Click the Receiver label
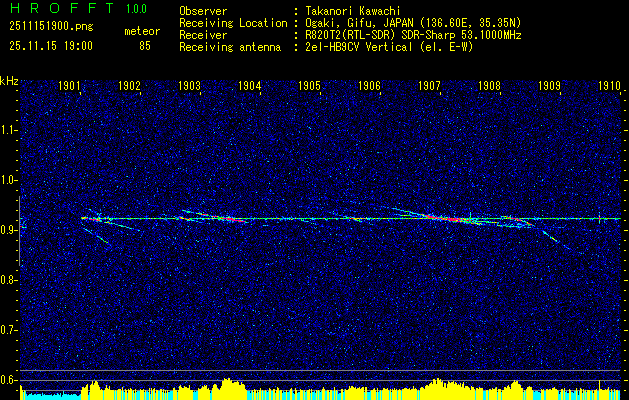The height and width of the screenshot is (400, 629). click(203, 35)
